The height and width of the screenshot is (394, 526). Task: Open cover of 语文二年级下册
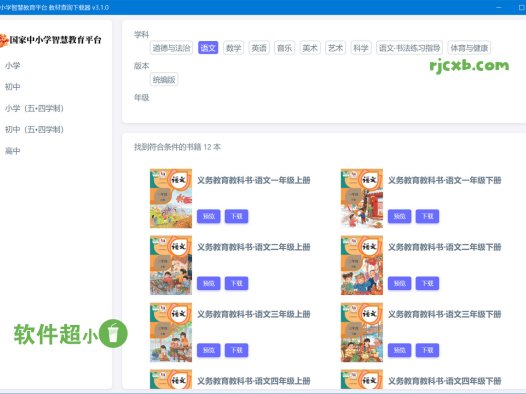pos(362,265)
